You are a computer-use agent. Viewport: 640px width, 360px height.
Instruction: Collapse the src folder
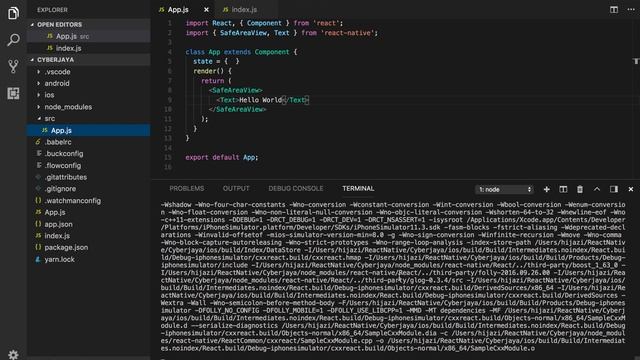coord(50,119)
